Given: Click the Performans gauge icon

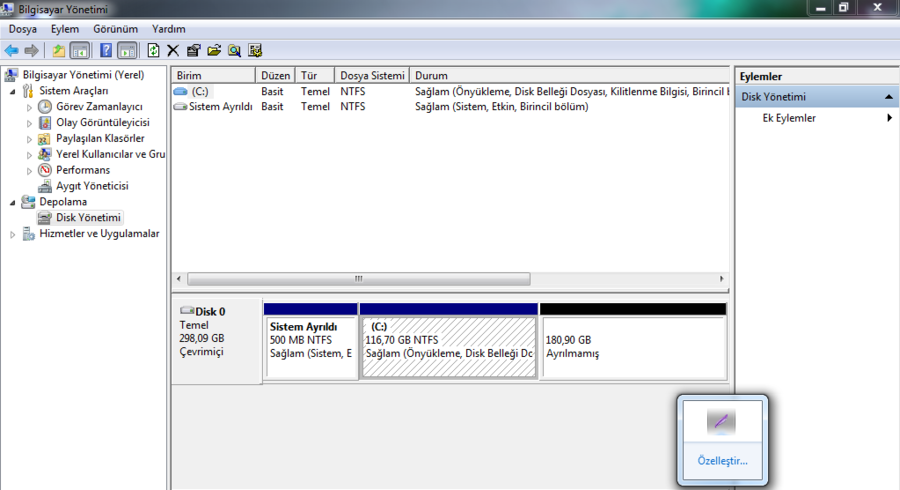Looking at the screenshot, I should point(45,170).
